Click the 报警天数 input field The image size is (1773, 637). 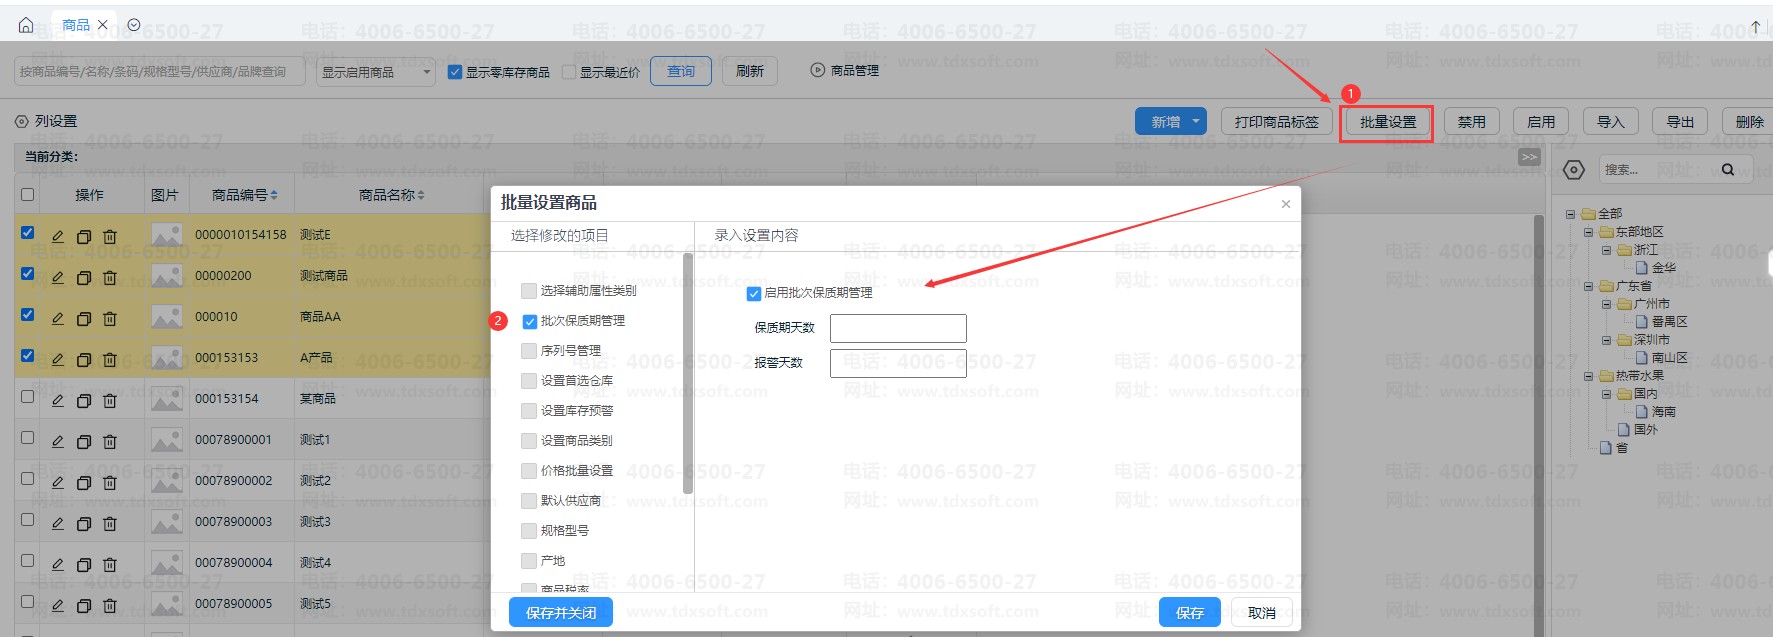click(x=898, y=363)
